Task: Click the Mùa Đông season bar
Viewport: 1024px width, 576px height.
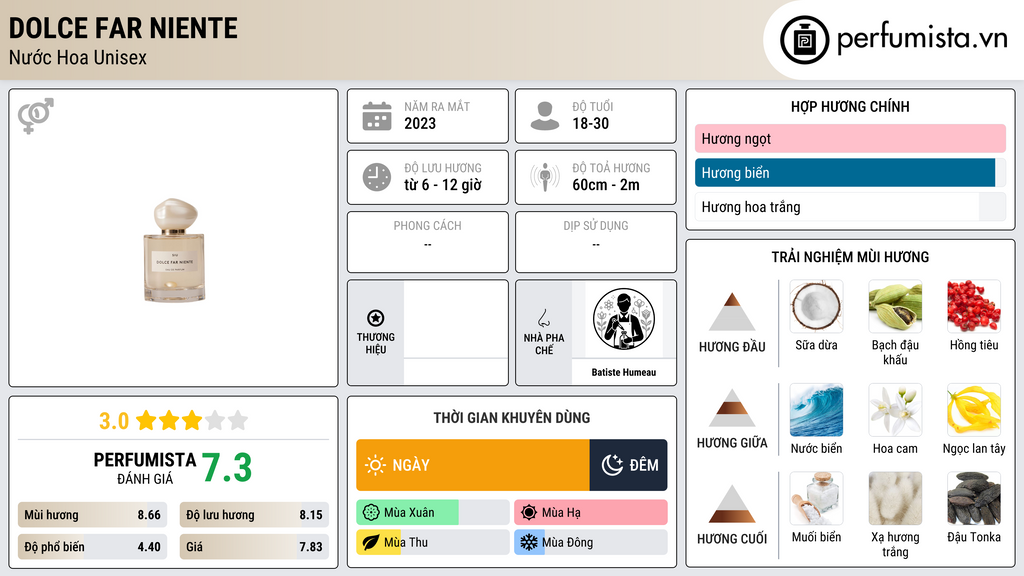Action: pyautogui.click(x=591, y=542)
